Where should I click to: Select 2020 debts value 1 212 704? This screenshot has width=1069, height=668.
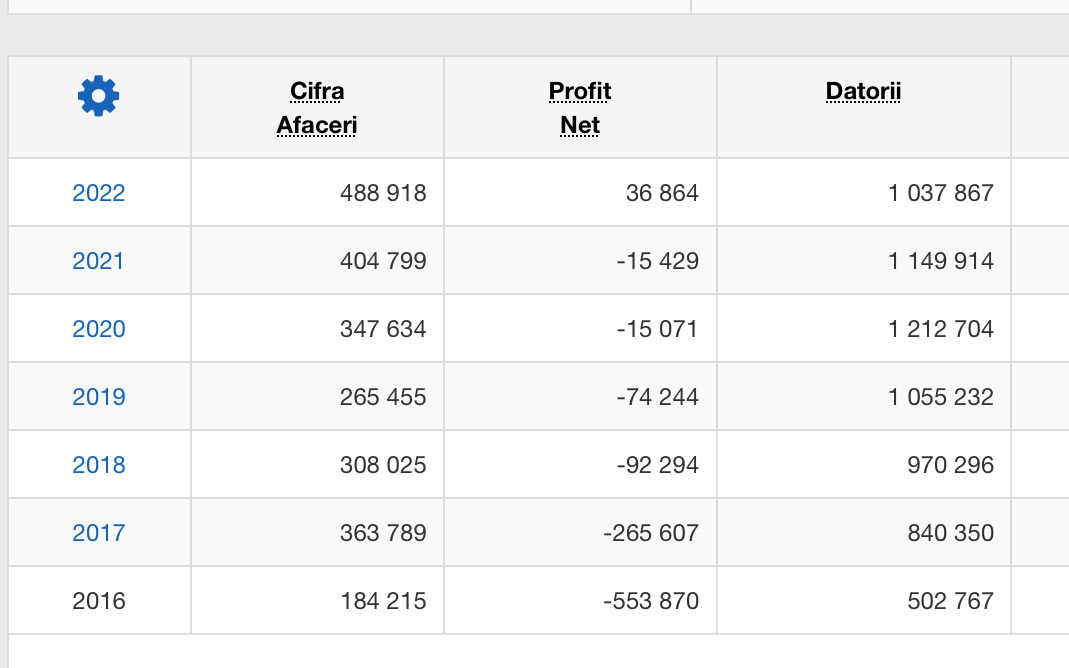point(940,329)
